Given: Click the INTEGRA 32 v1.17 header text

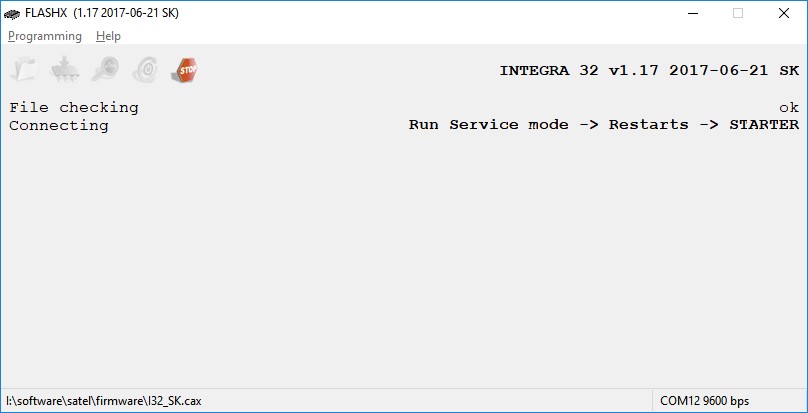Looking at the screenshot, I should pyautogui.click(x=649, y=71).
